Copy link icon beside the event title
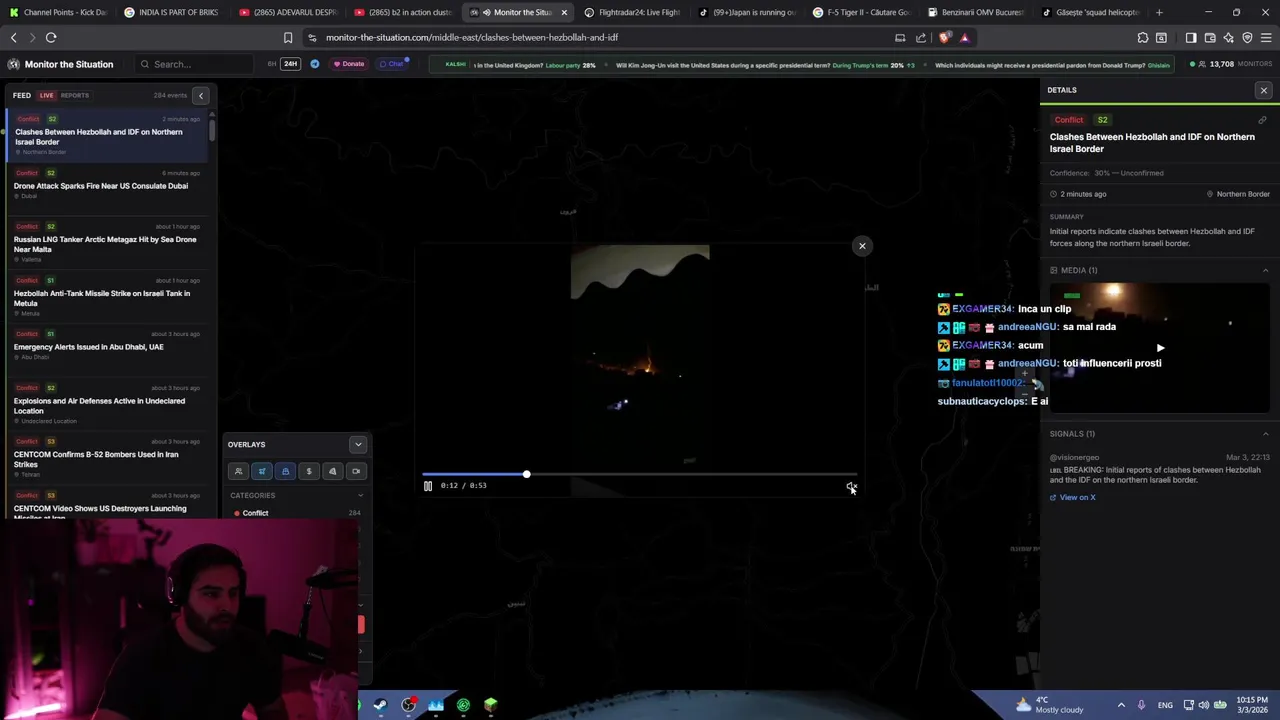Viewport: 1280px width, 720px height. (x=1262, y=120)
